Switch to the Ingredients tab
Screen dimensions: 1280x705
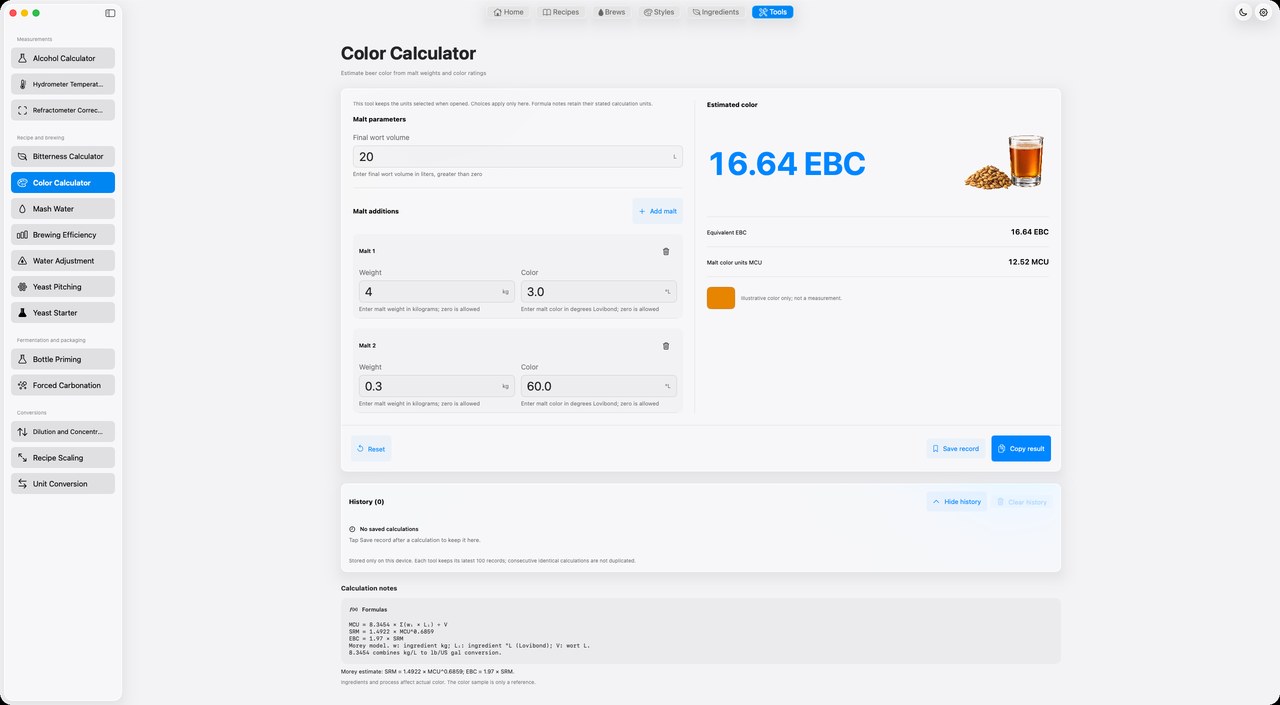(715, 12)
